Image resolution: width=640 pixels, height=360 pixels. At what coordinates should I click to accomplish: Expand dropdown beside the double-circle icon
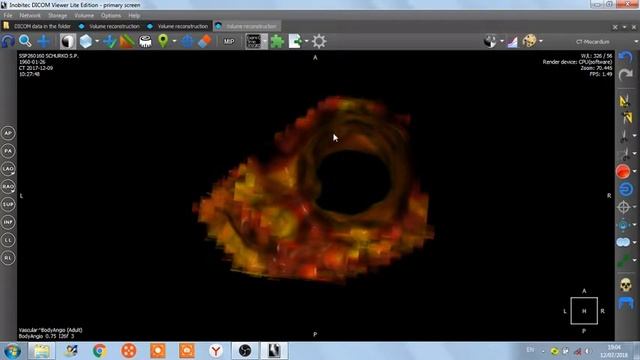[x=635, y=242]
